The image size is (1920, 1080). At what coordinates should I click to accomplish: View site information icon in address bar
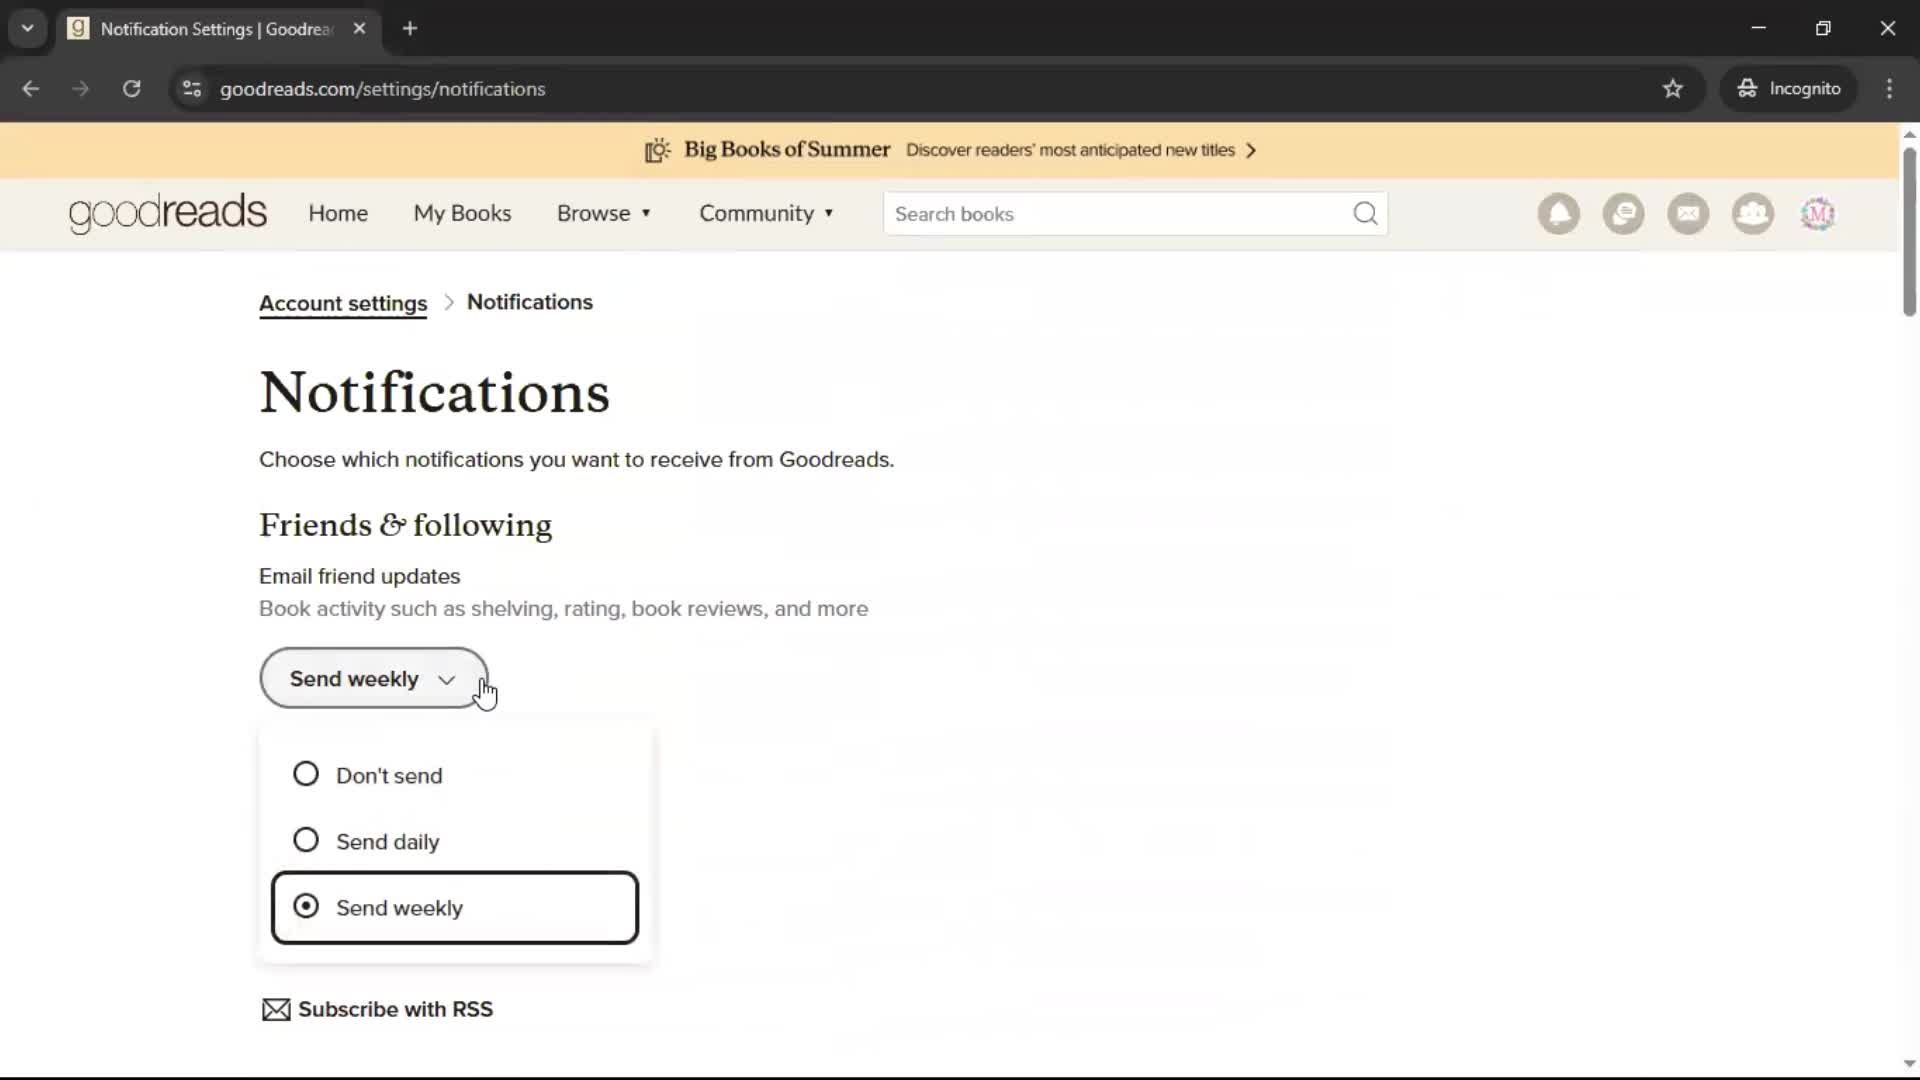[192, 88]
